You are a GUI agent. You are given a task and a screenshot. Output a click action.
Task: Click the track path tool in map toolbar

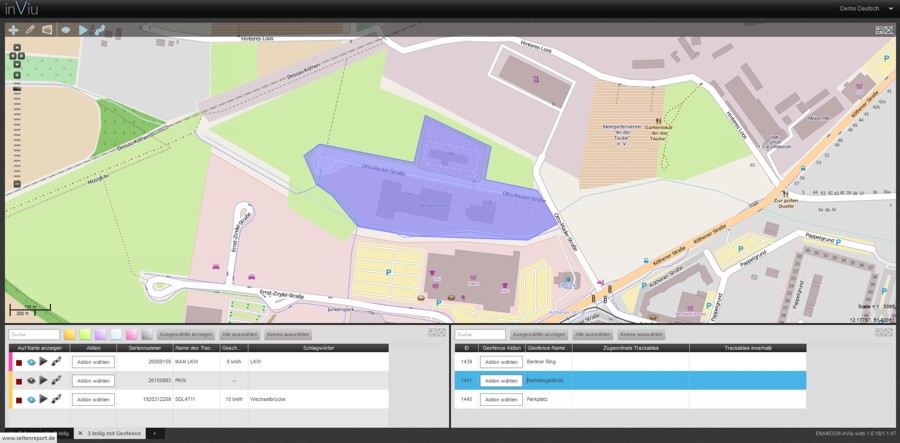100,30
